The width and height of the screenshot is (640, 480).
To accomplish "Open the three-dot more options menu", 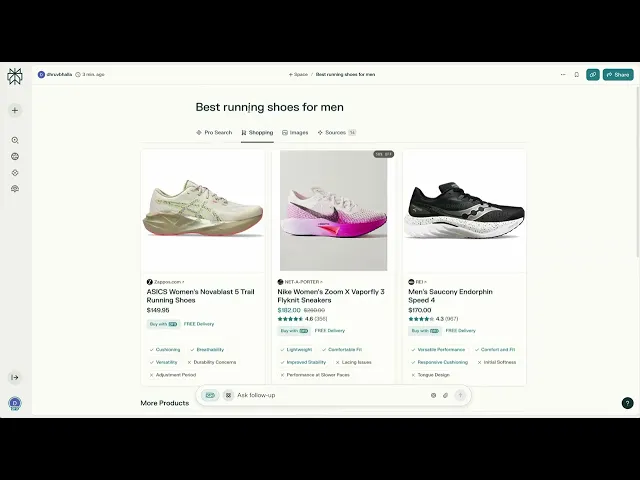I will click(563, 75).
